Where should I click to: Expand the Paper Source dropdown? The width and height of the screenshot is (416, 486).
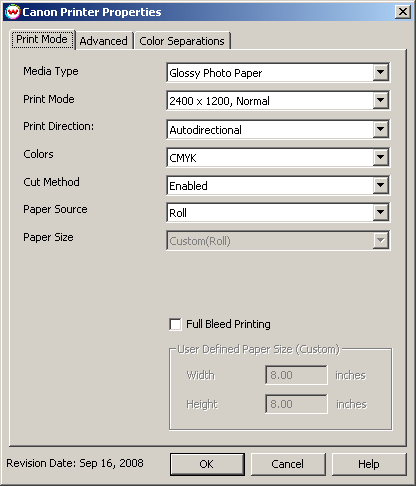tap(278, 212)
